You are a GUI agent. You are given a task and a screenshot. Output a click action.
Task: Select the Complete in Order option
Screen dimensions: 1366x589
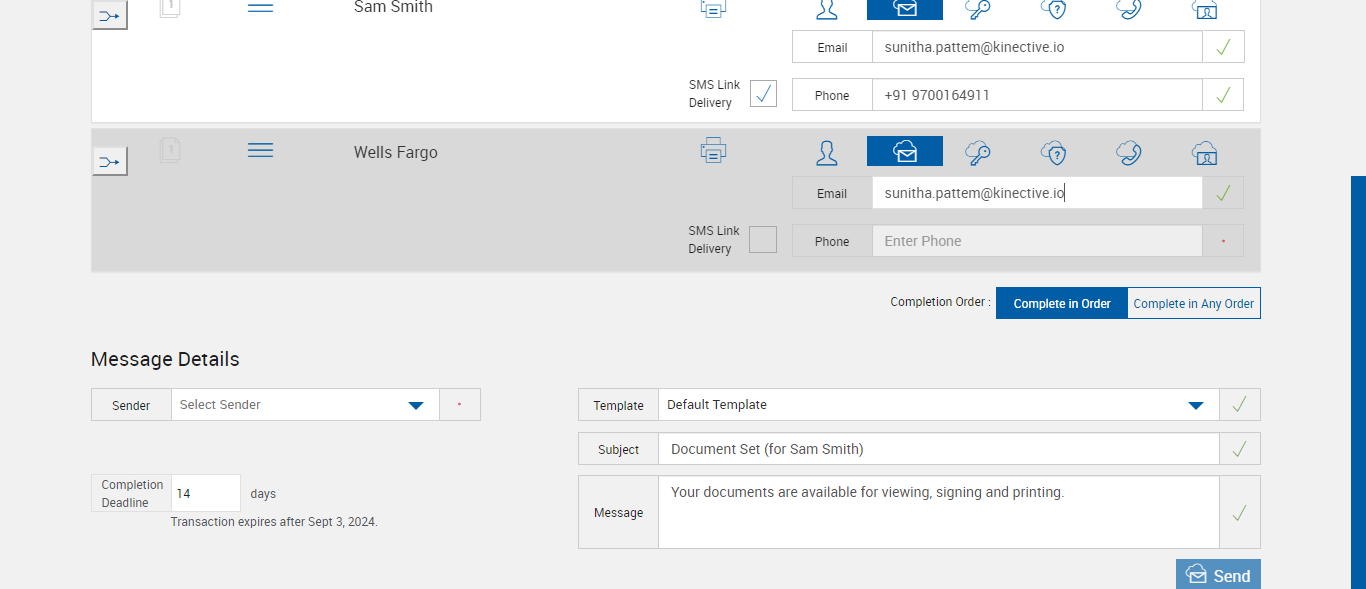1061,304
